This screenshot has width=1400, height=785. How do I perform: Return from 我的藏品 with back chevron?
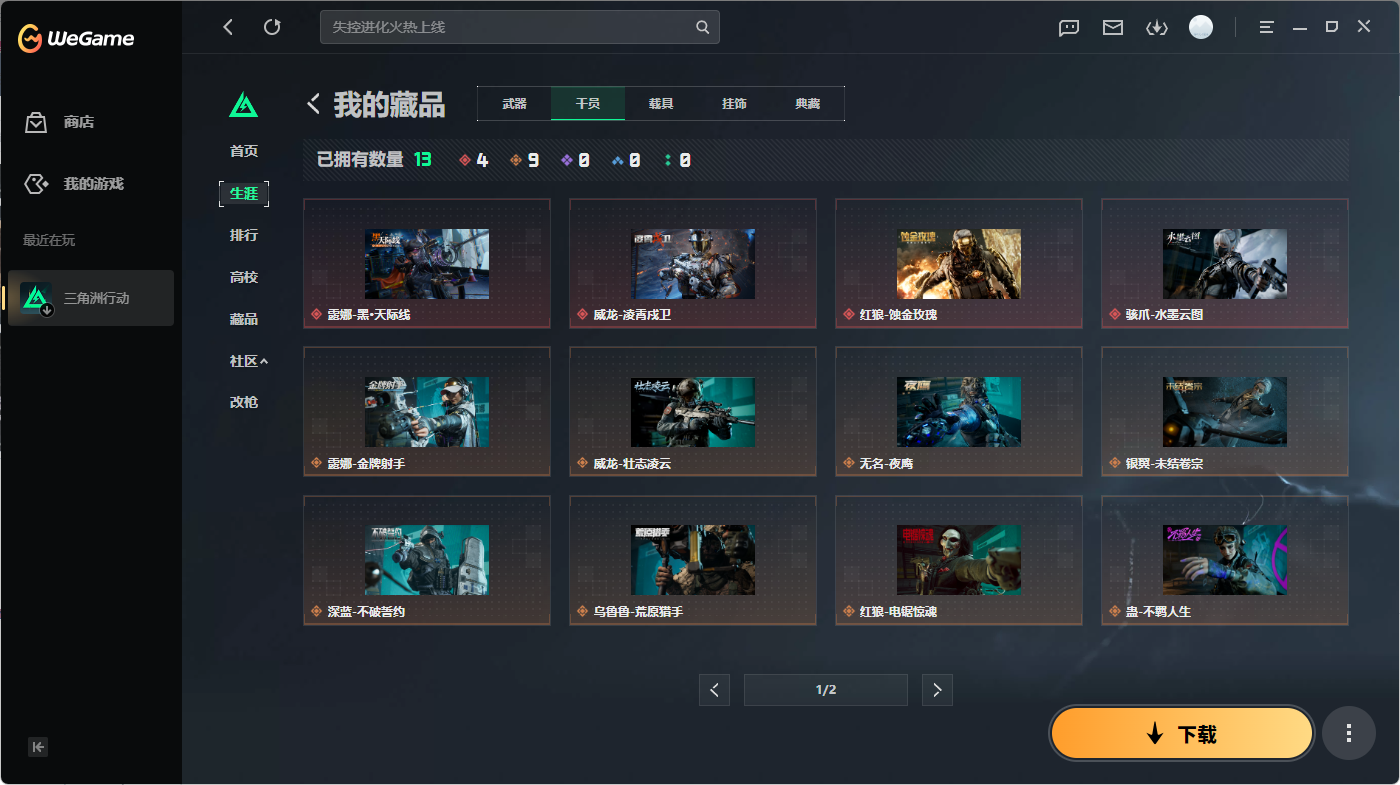(x=314, y=104)
